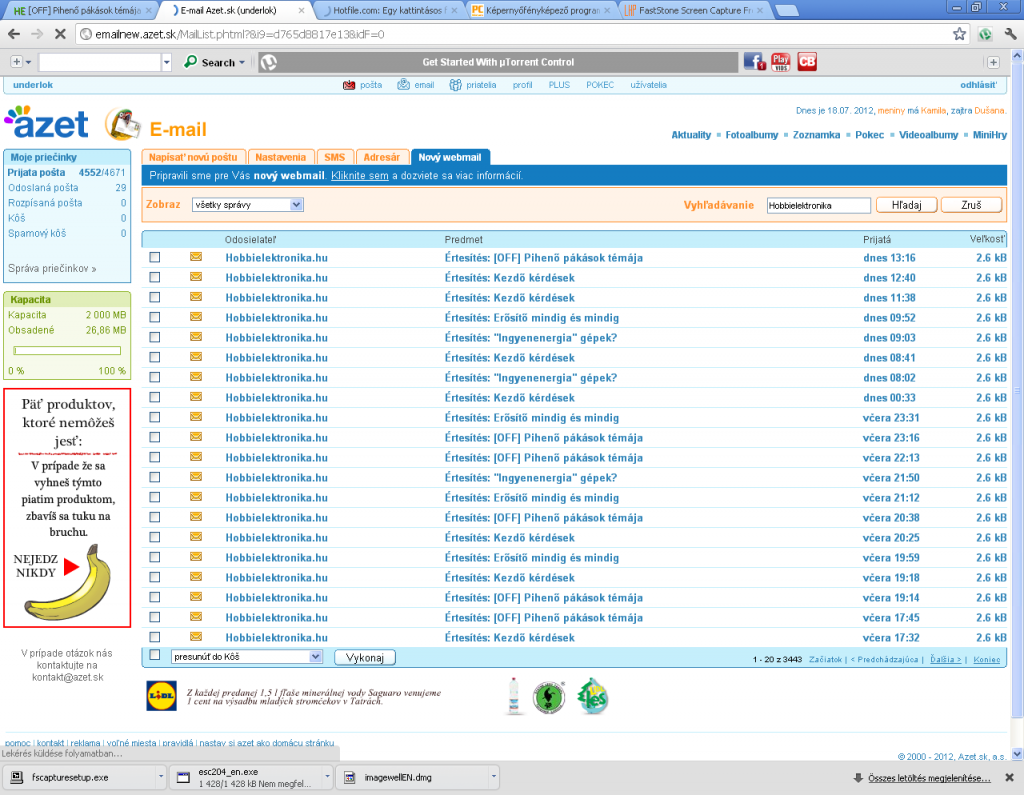Screen dimensions: 1024x795
Task: Expand 'Správa priečinkov' folder management
Action: tap(52, 268)
